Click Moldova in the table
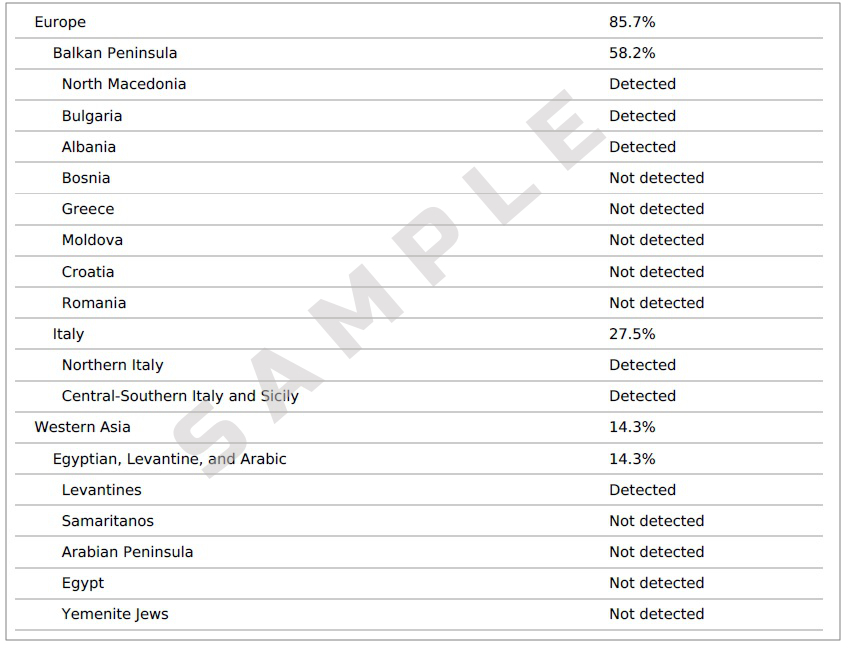 (x=92, y=240)
